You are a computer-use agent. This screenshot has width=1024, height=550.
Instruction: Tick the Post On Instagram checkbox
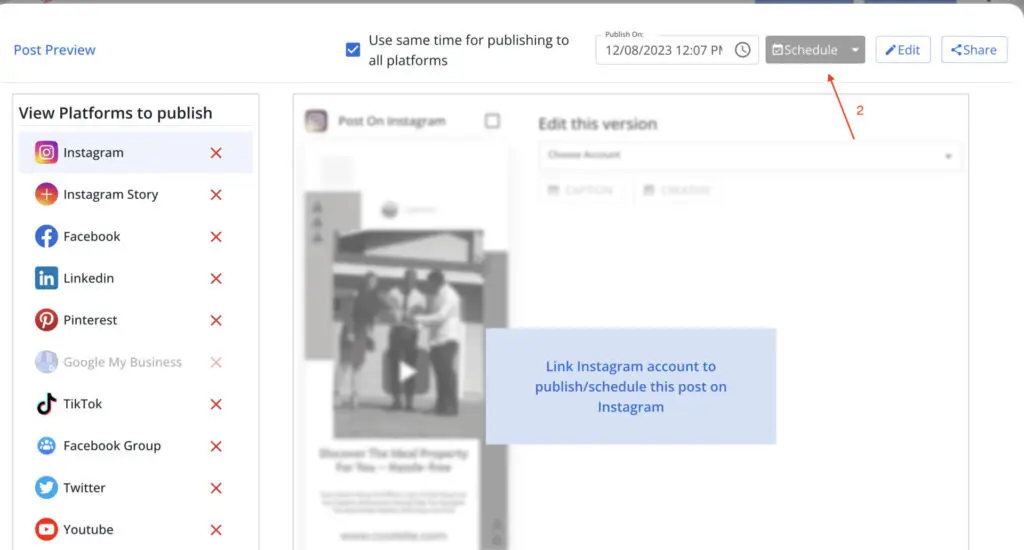click(492, 121)
